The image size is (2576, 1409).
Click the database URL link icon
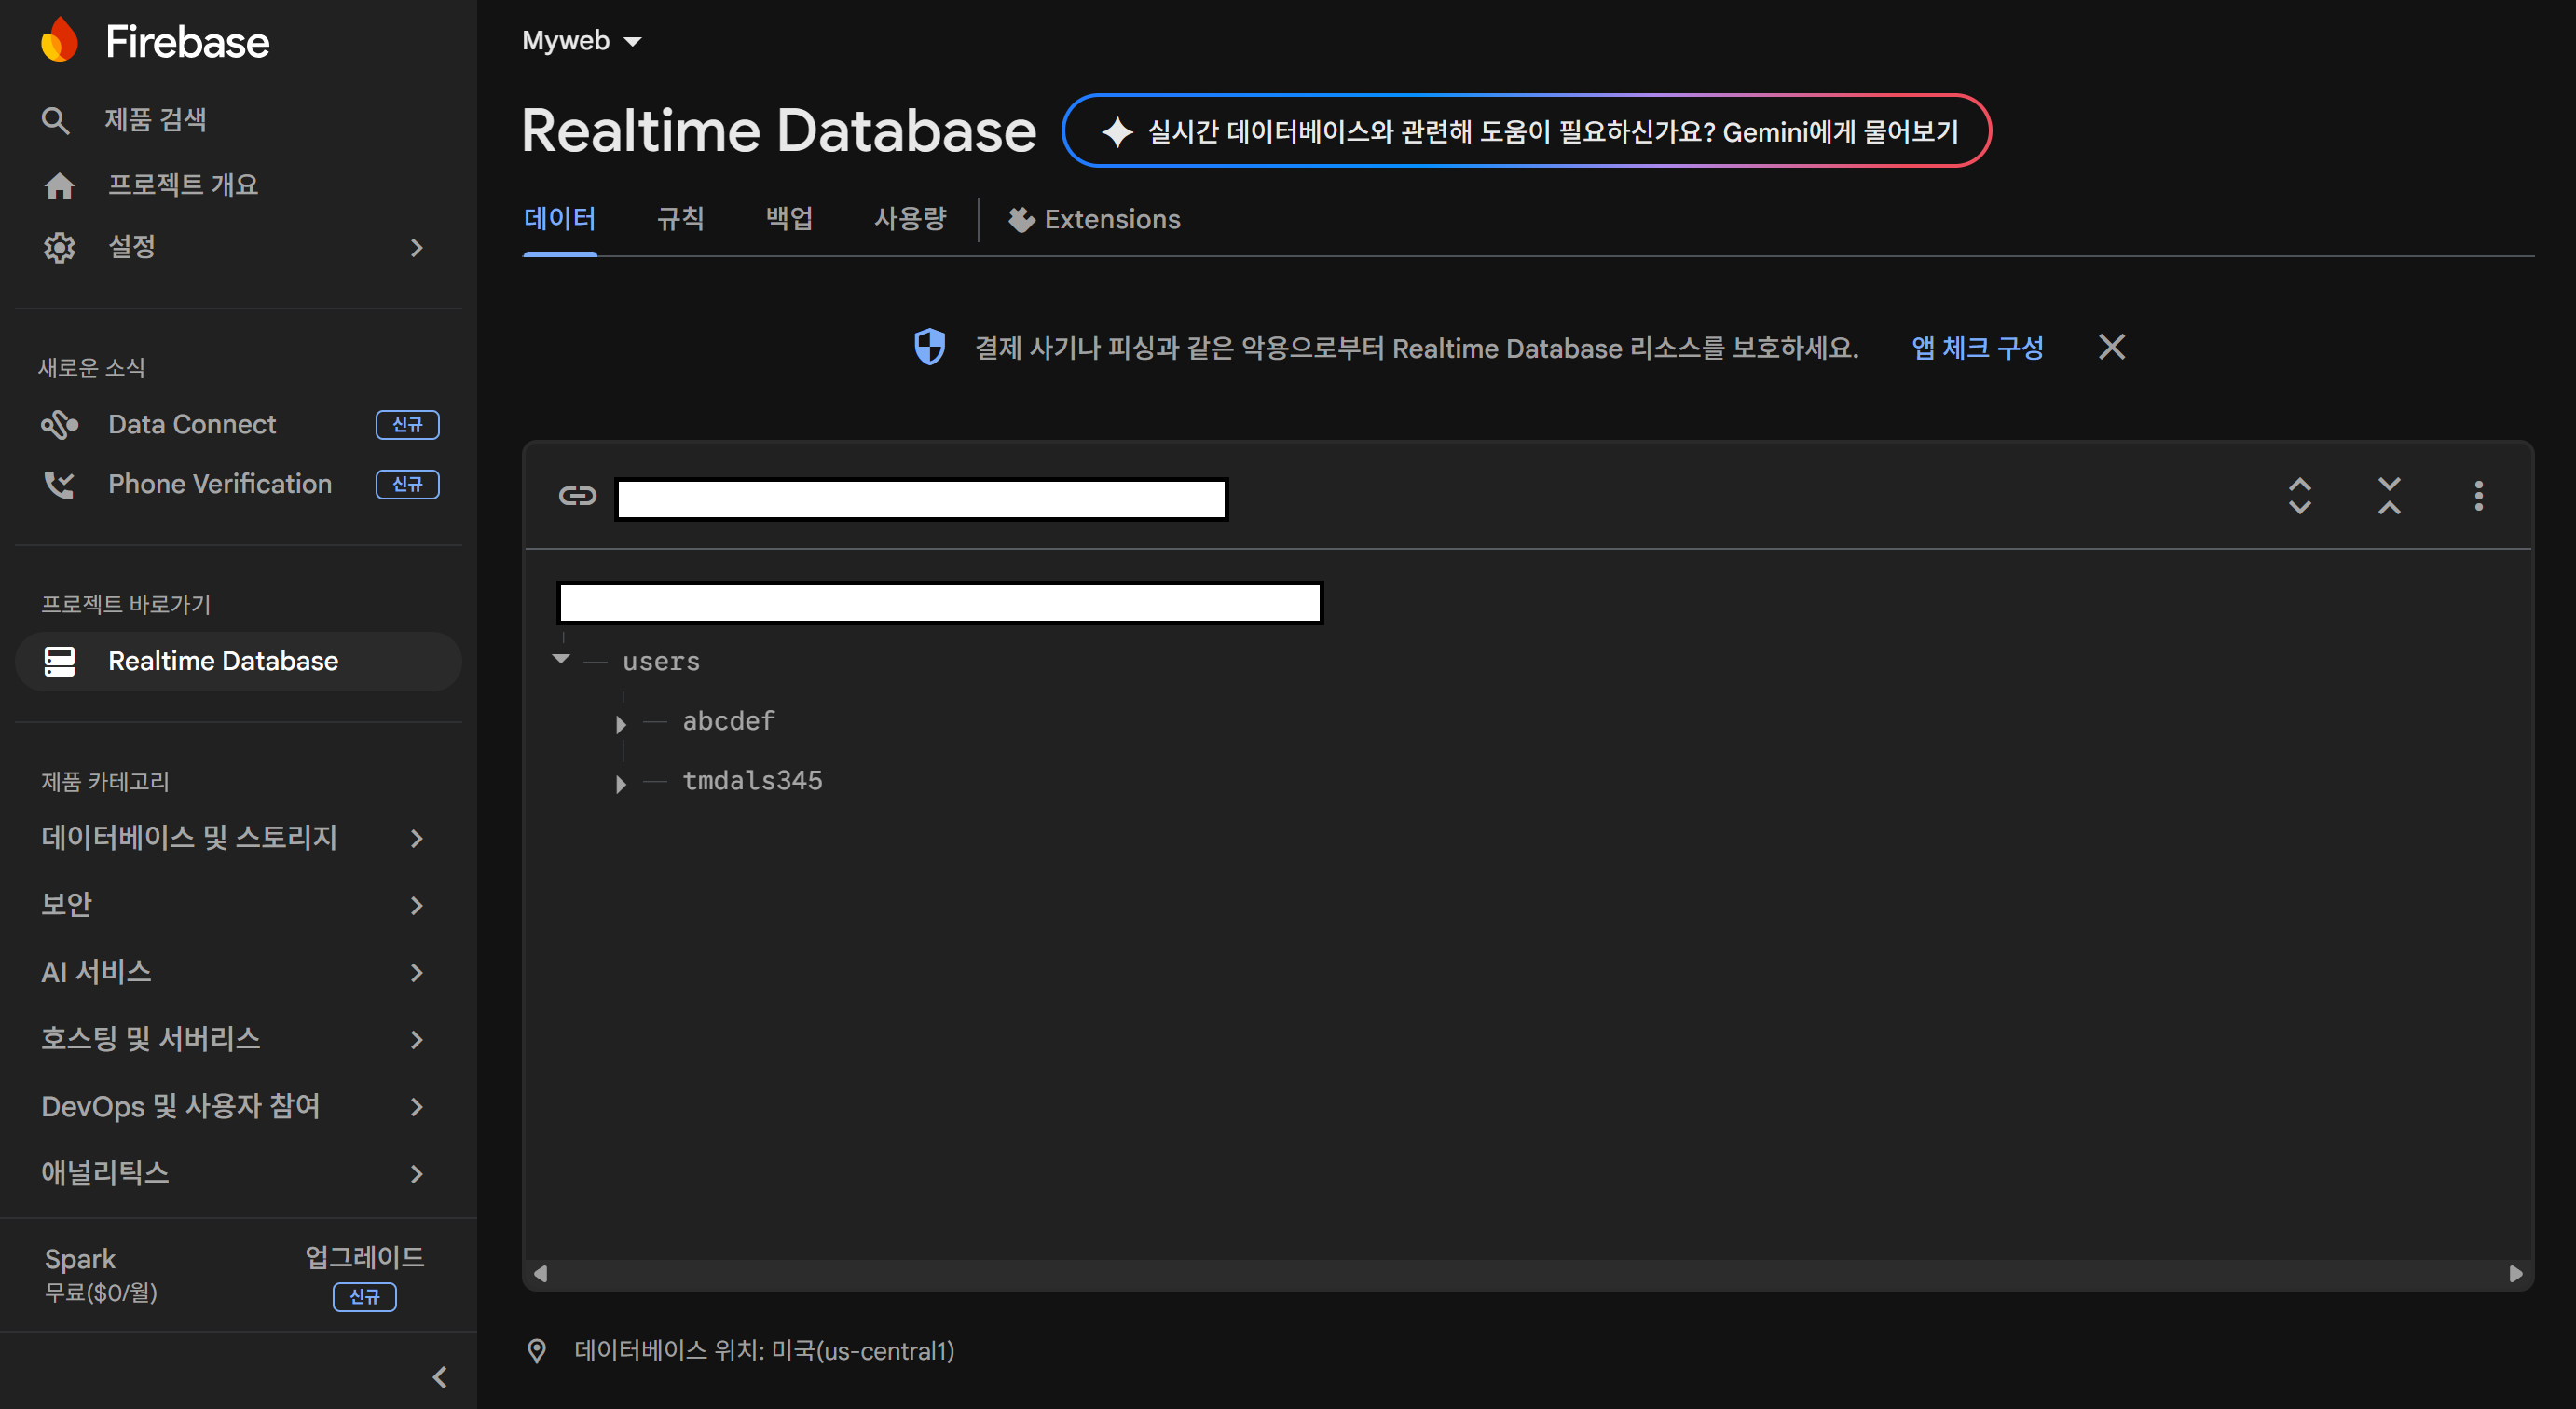point(577,496)
